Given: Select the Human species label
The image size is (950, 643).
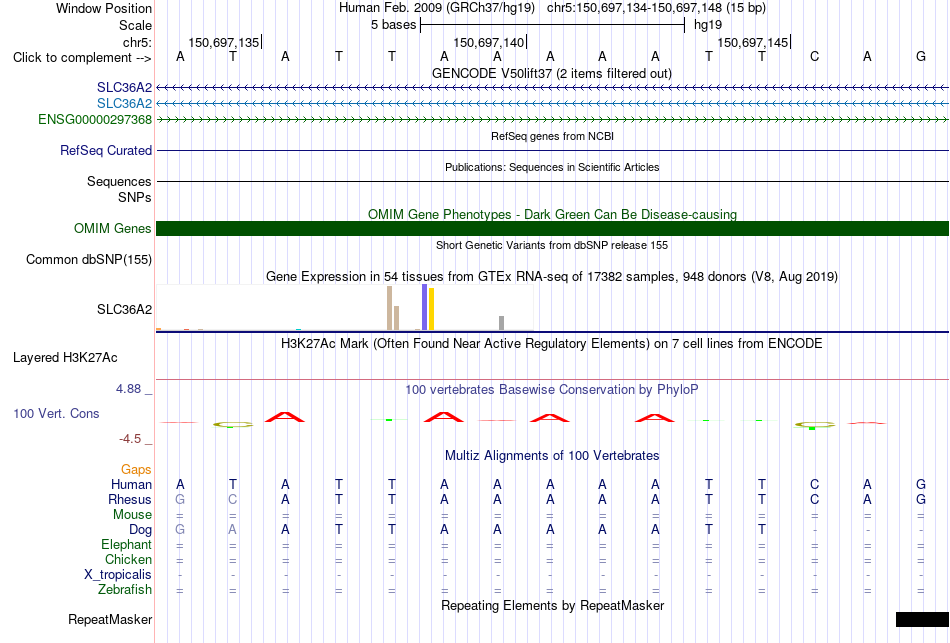Looking at the screenshot, I should (x=131, y=485).
